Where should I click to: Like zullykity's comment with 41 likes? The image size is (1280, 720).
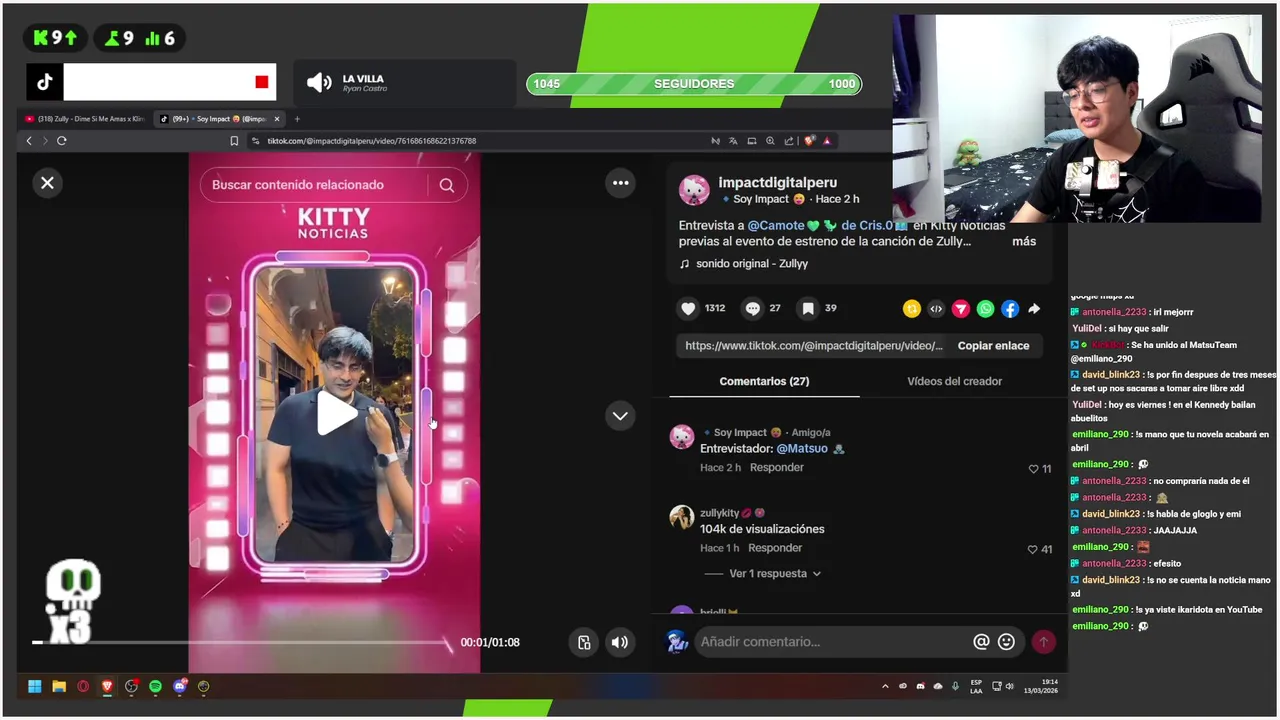tap(1033, 549)
